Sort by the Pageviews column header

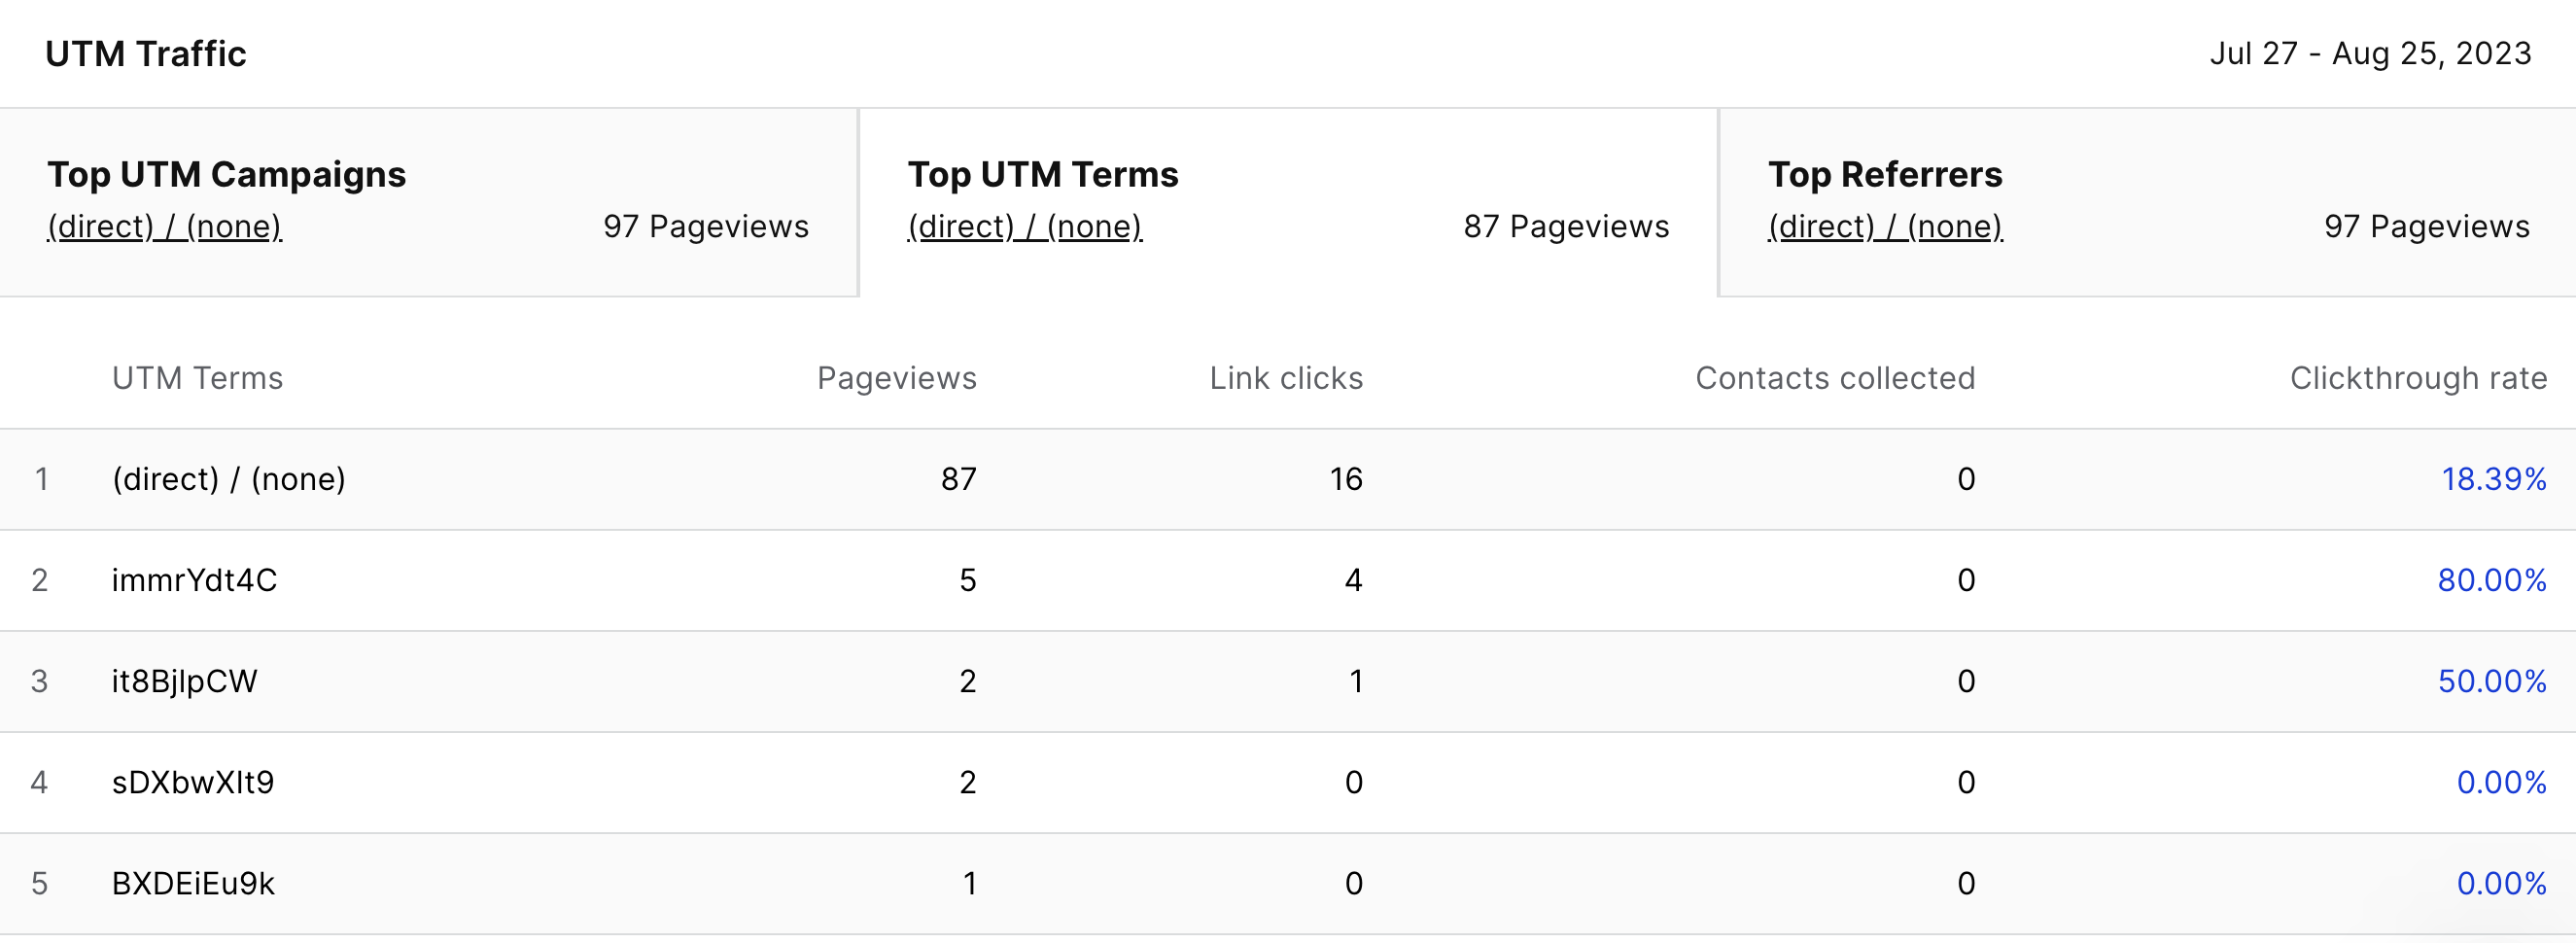point(896,378)
